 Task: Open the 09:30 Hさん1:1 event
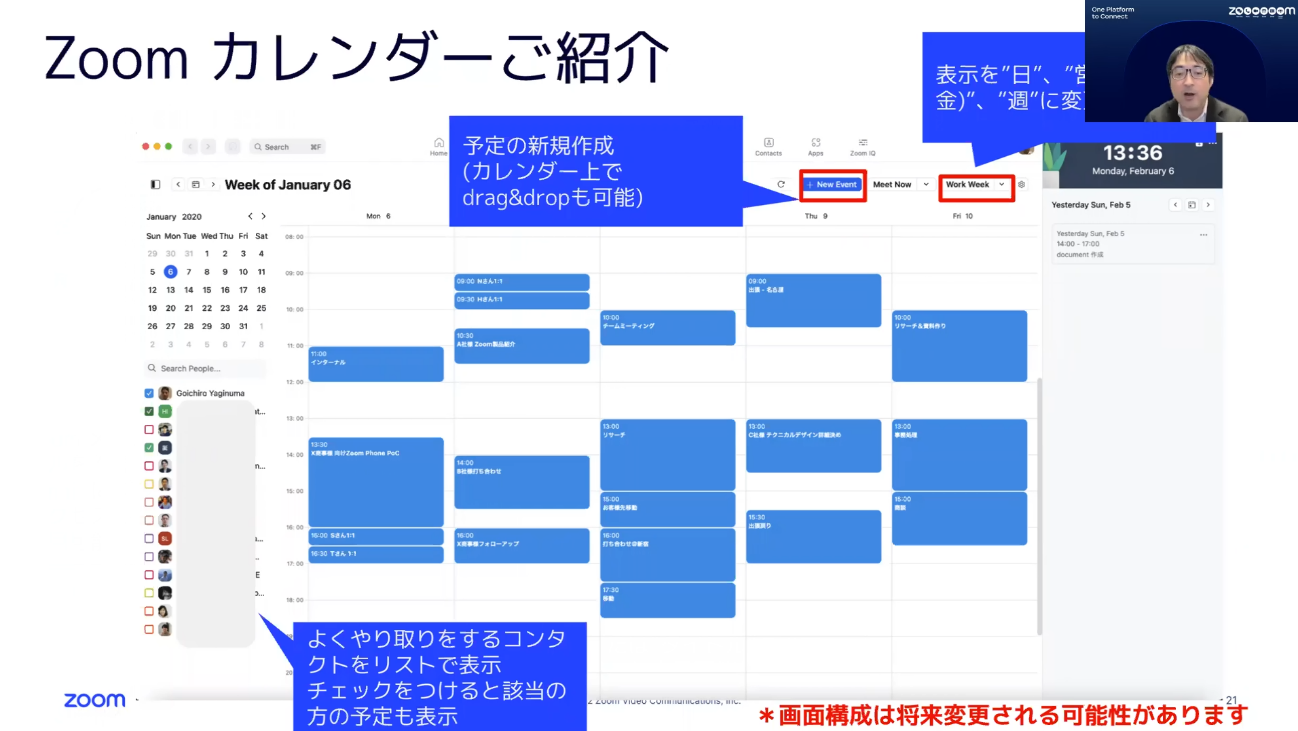(522, 300)
